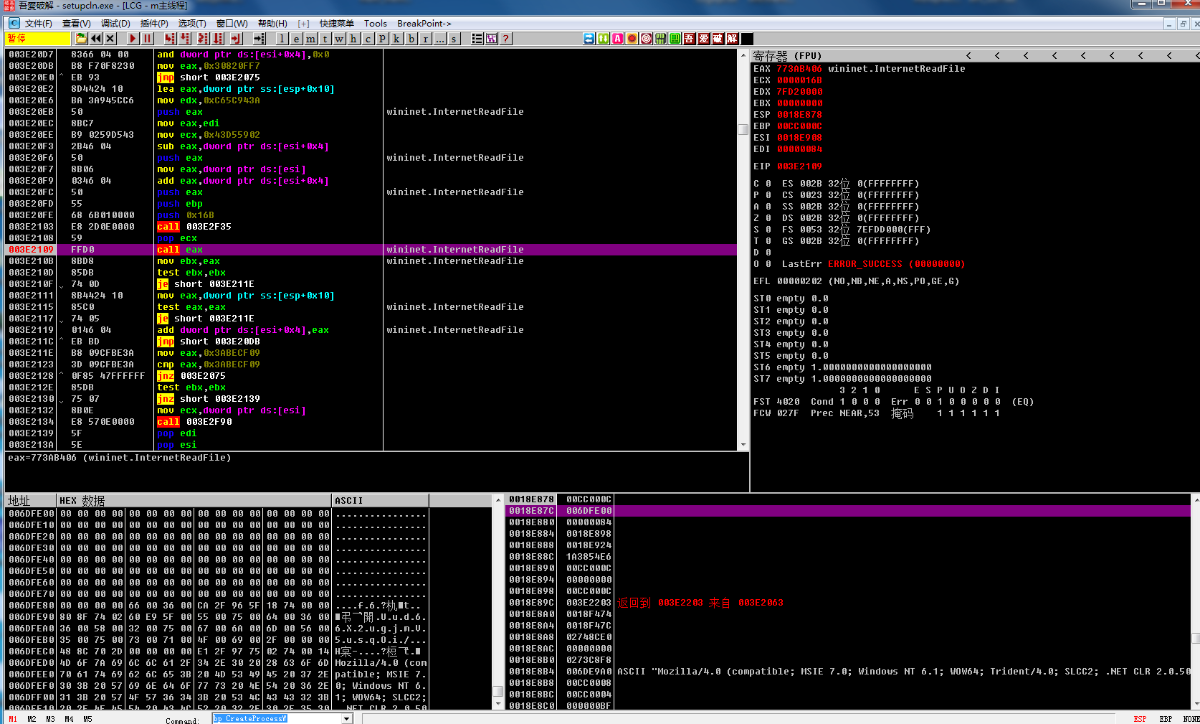Click the appearance options colored icon
Screen dimensions: 1200x724
tap(491, 38)
